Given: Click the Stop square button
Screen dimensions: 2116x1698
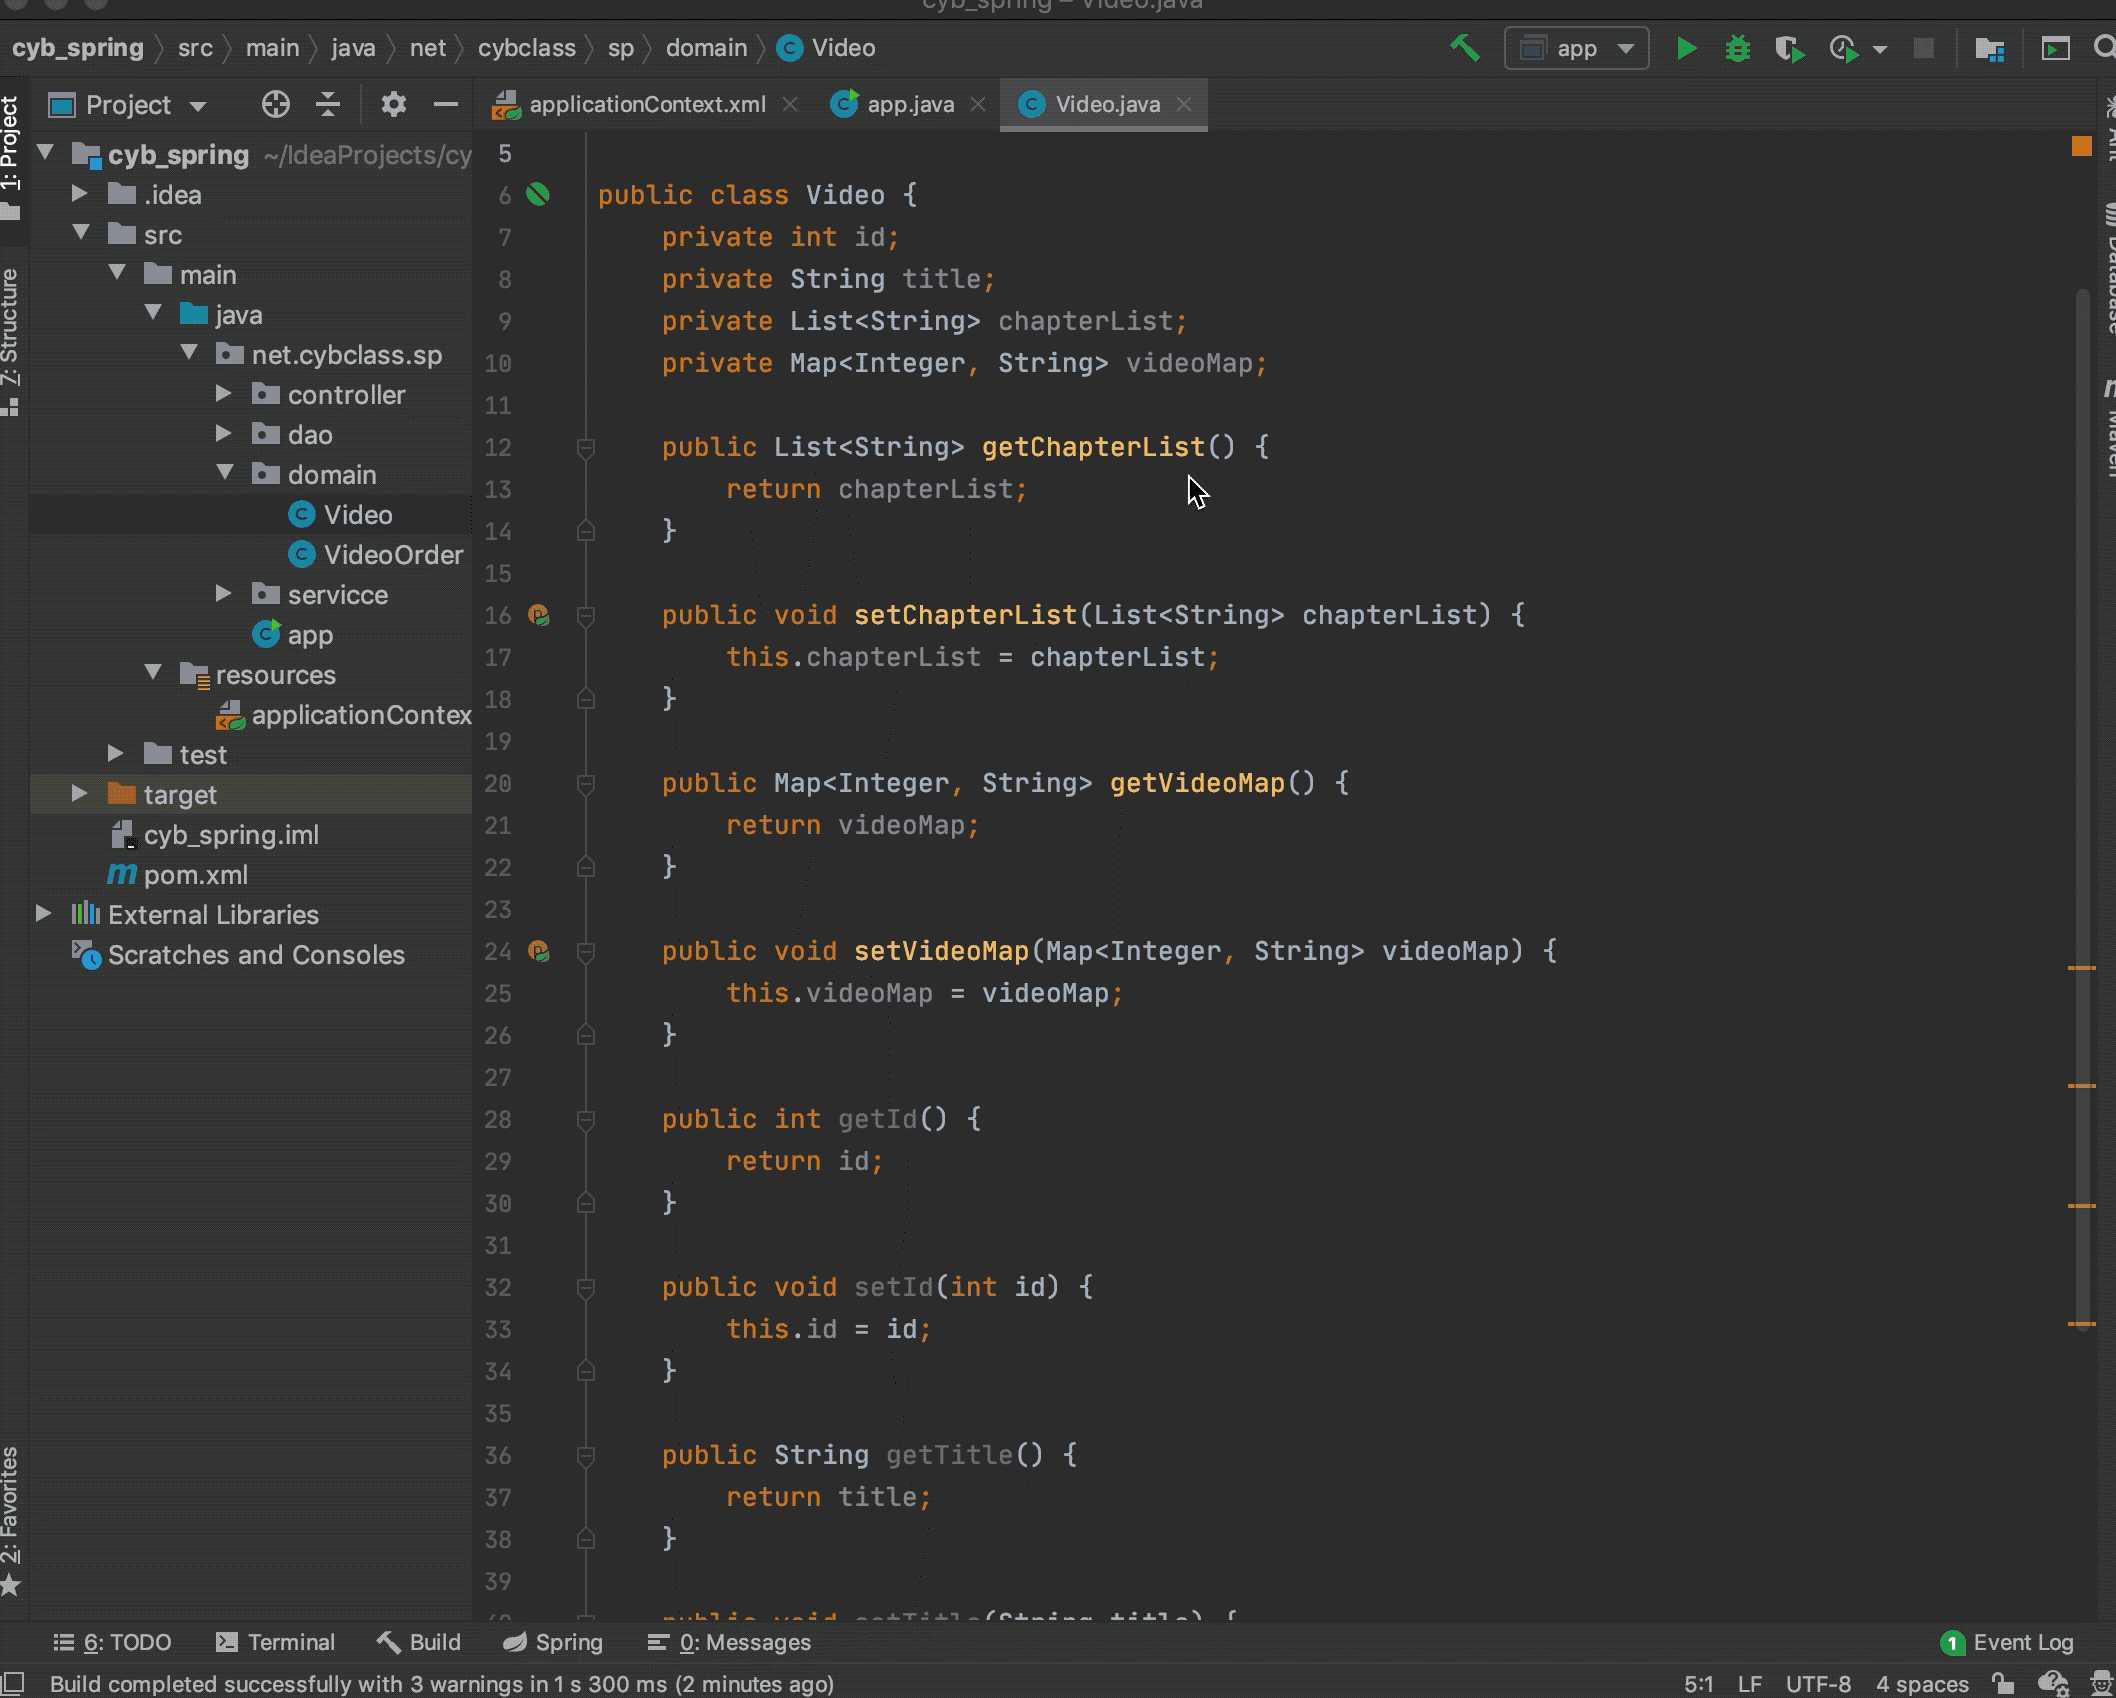Looking at the screenshot, I should click(1923, 48).
